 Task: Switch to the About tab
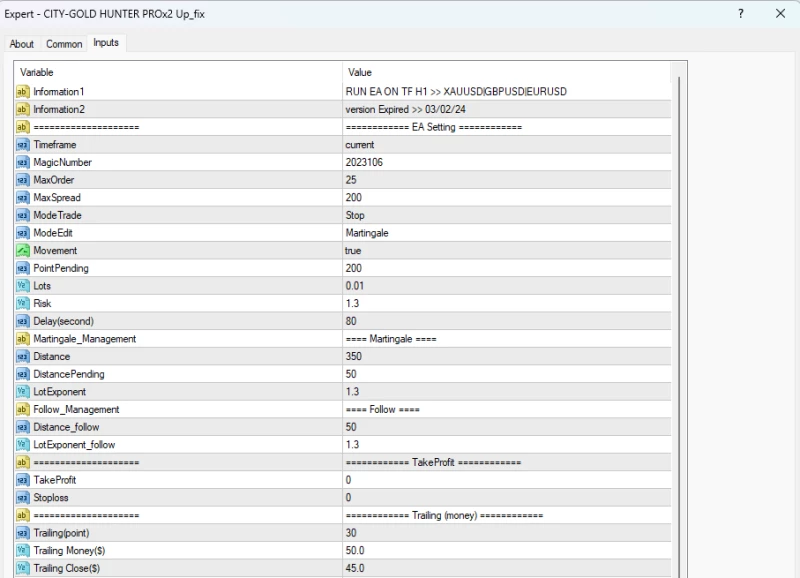(21, 44)
